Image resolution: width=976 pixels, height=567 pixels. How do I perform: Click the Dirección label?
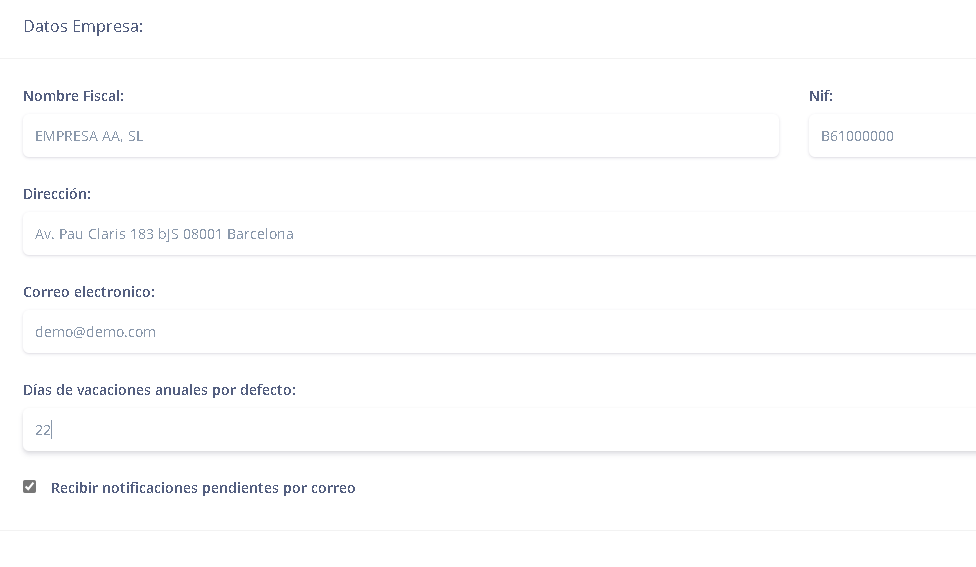click(x=57, y=194)
